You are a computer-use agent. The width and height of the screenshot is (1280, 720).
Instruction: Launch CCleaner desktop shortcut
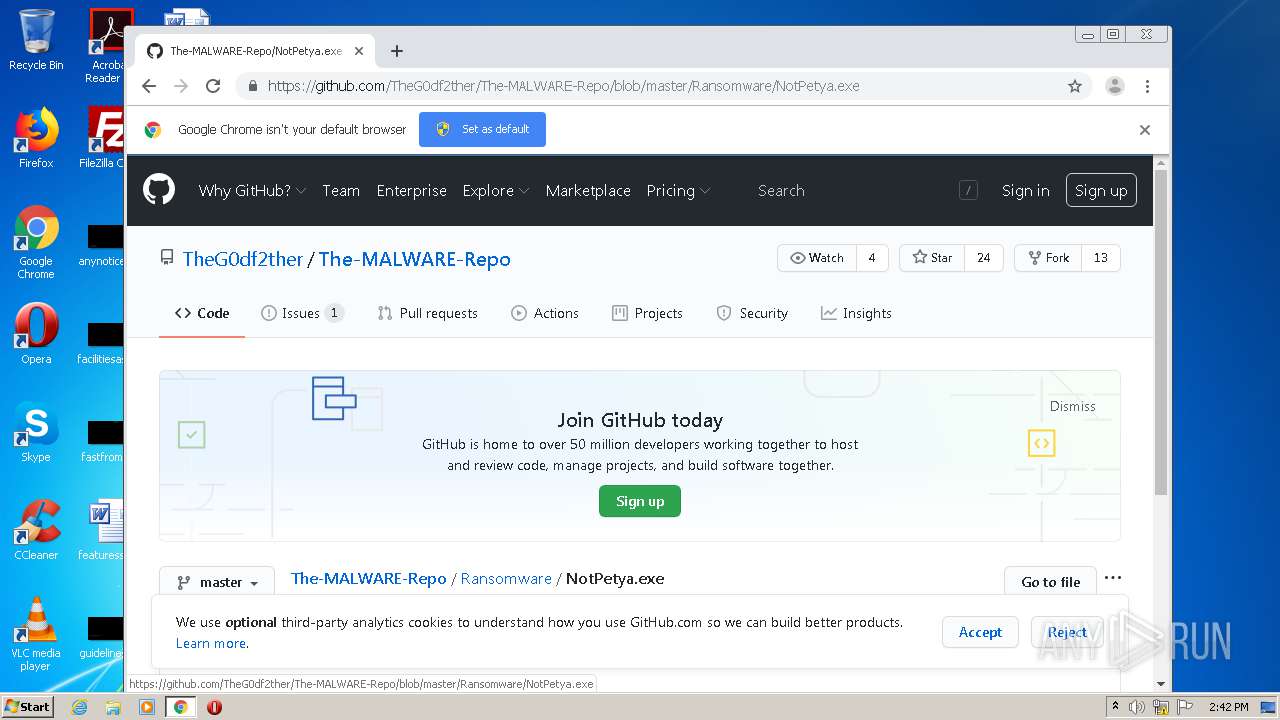pyautogui.click(x=36, y=530)
